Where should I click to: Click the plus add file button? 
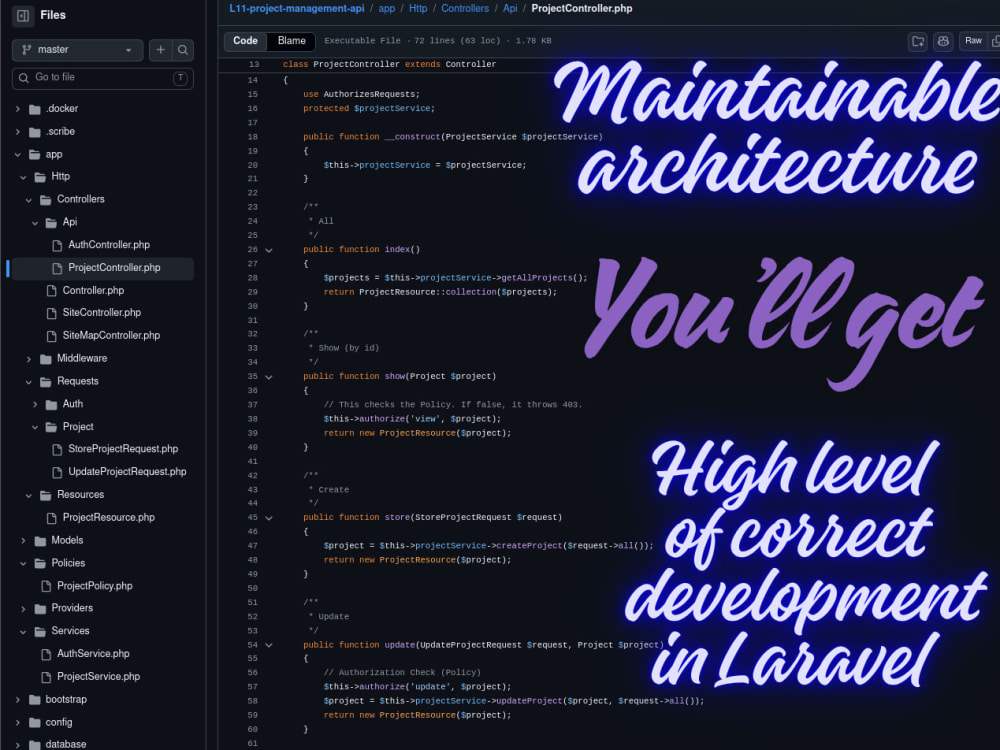tap(160, 50)
